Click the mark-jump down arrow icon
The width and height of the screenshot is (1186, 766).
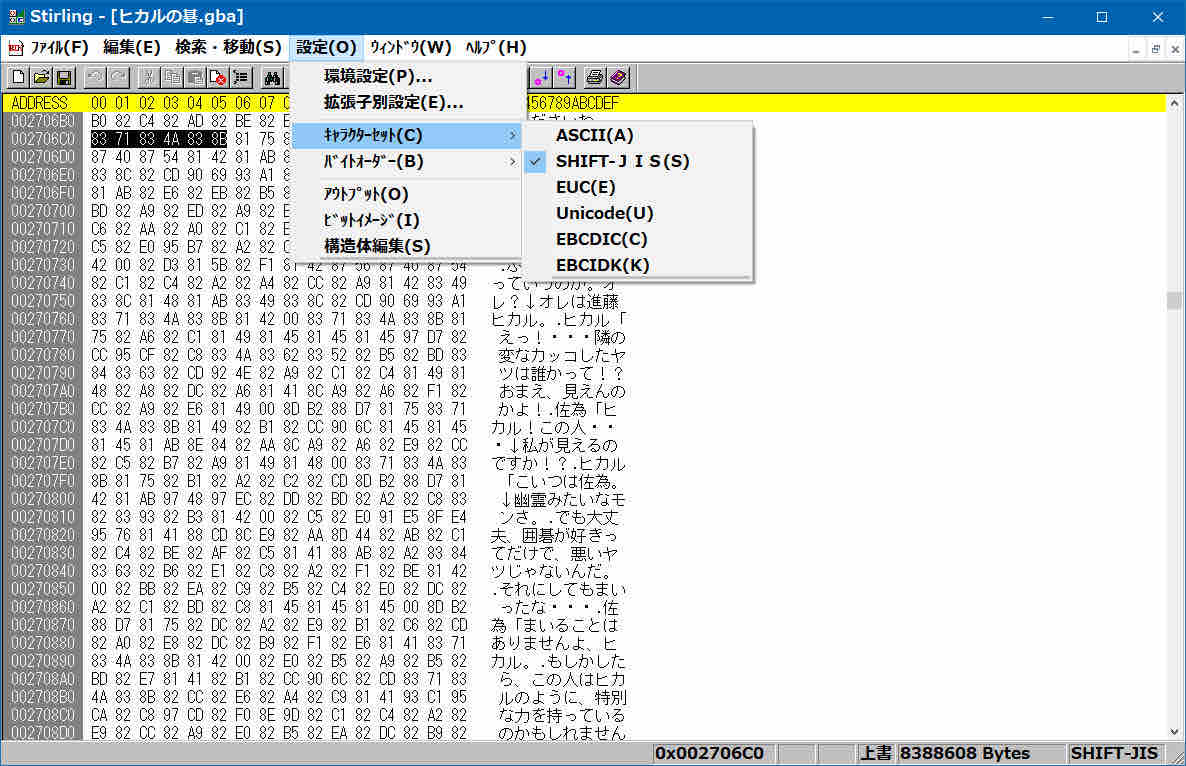[x=542, y=77]
